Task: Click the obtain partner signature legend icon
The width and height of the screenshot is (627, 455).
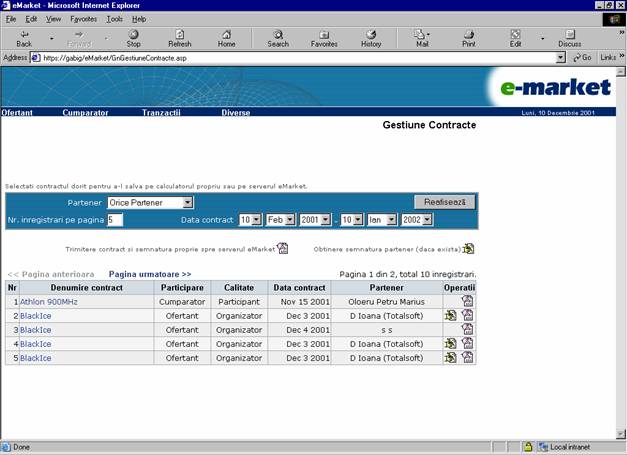Action: [468, 249]
